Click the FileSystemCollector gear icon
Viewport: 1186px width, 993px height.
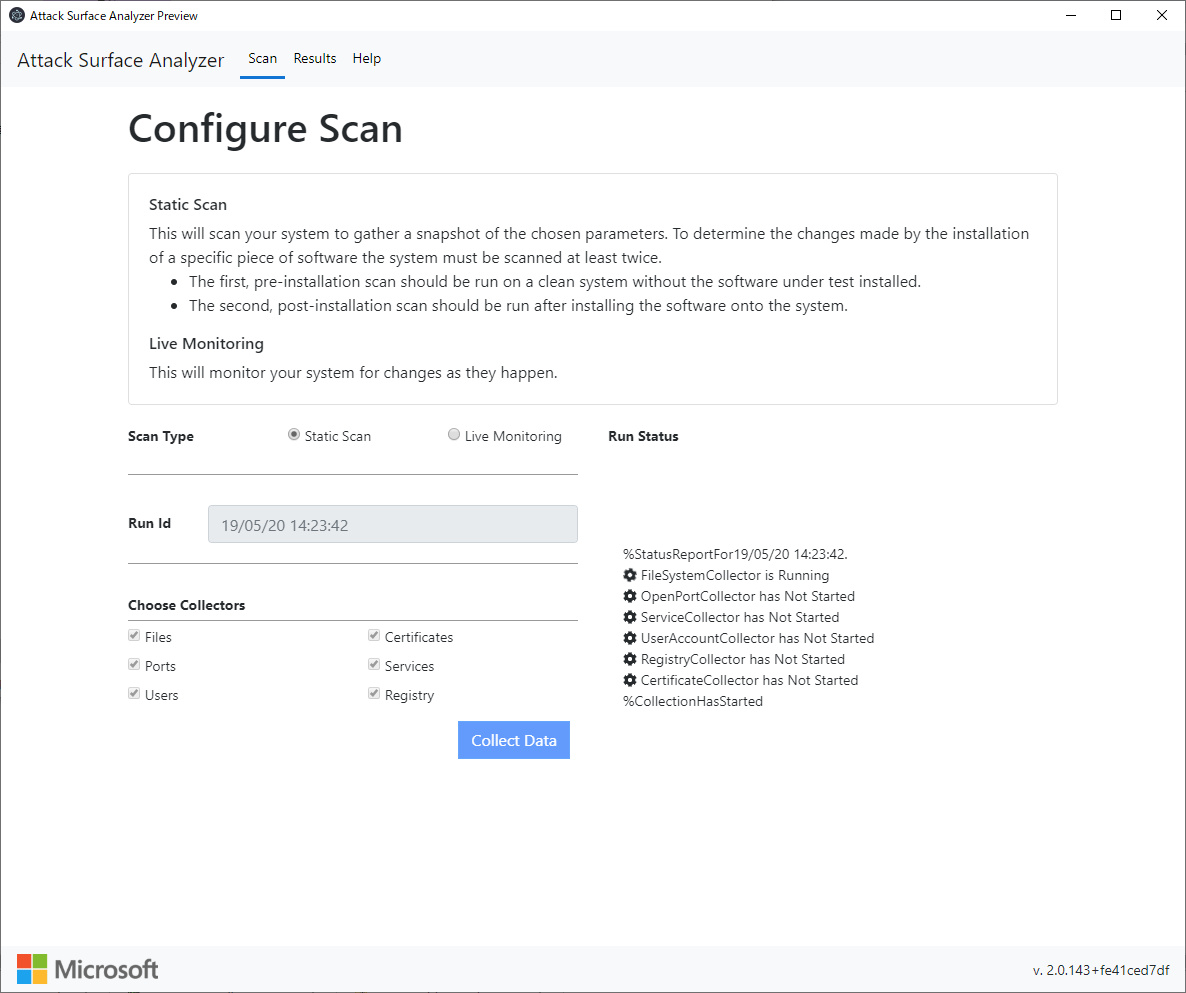(x=629, y=575)
